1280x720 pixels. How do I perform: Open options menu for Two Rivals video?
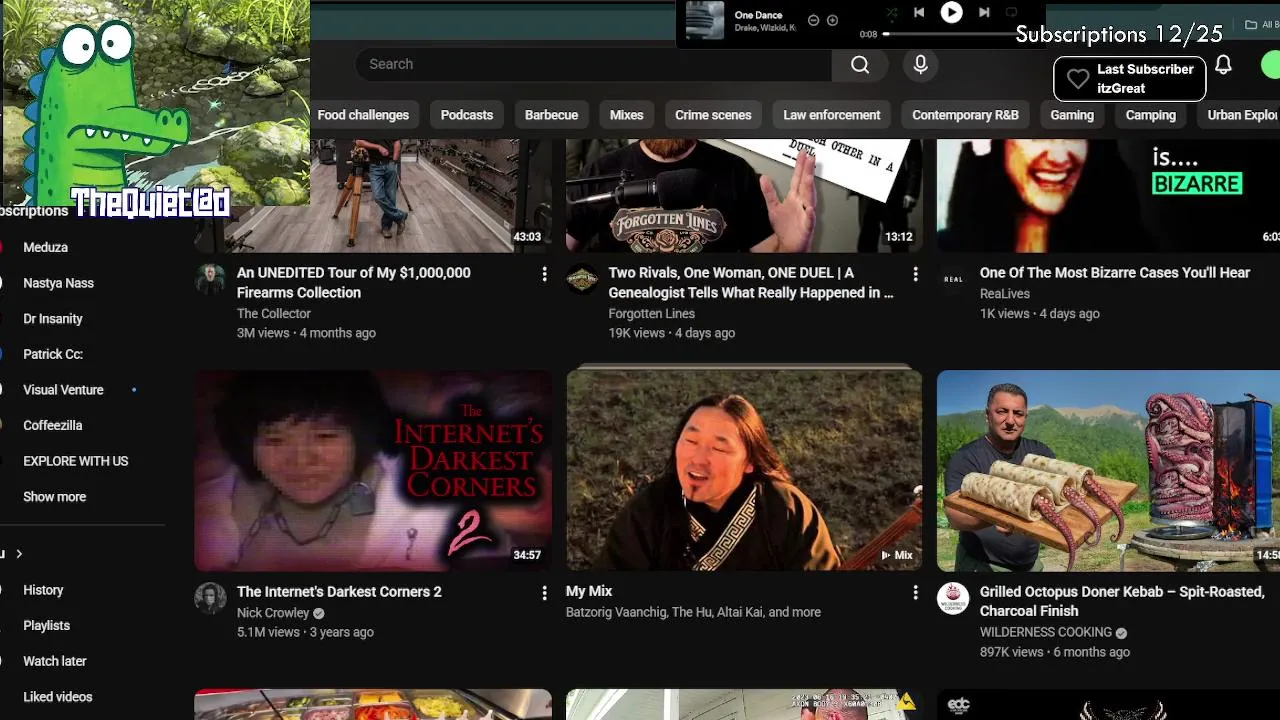click(x=915, y=274)
